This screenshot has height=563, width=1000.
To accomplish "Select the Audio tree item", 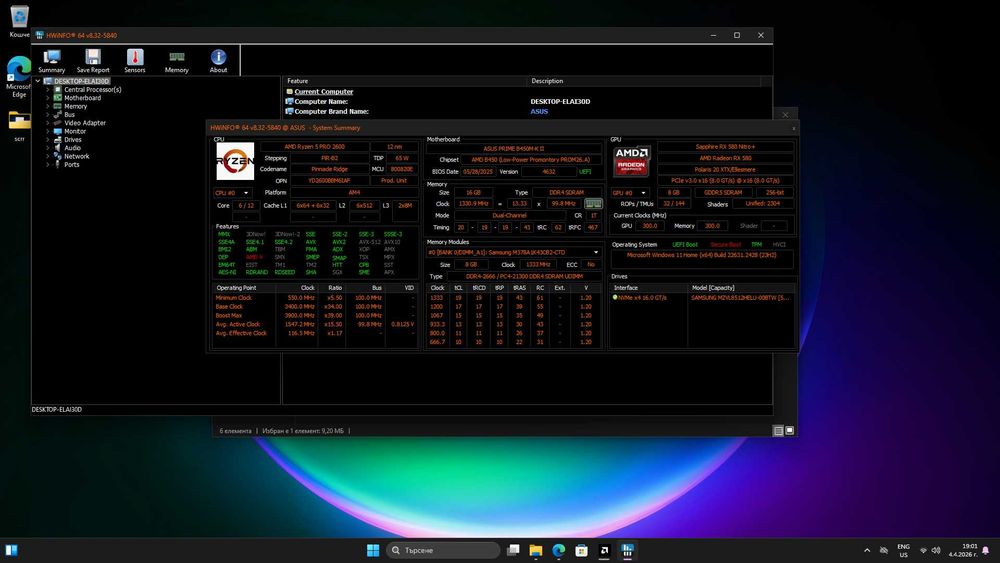I will 72,147.
